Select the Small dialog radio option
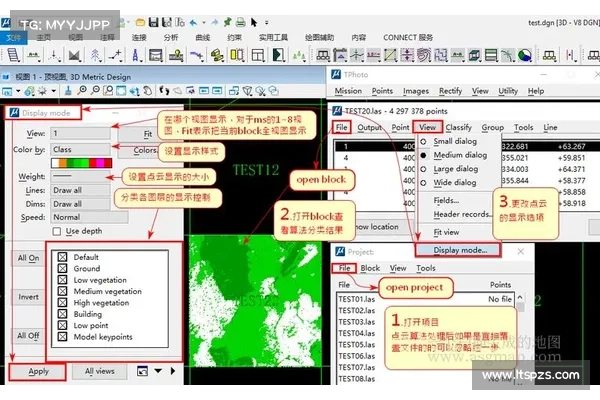This screenshot has width=600, height=400. coord(424,142)
